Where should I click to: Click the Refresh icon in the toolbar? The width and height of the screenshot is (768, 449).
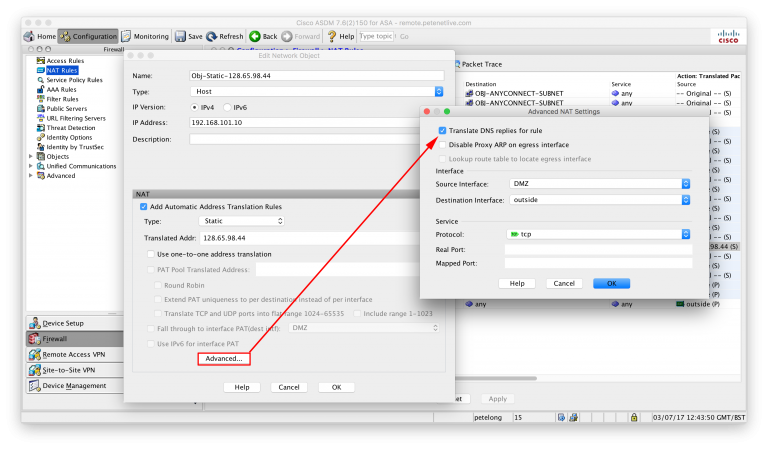(212, 36)
